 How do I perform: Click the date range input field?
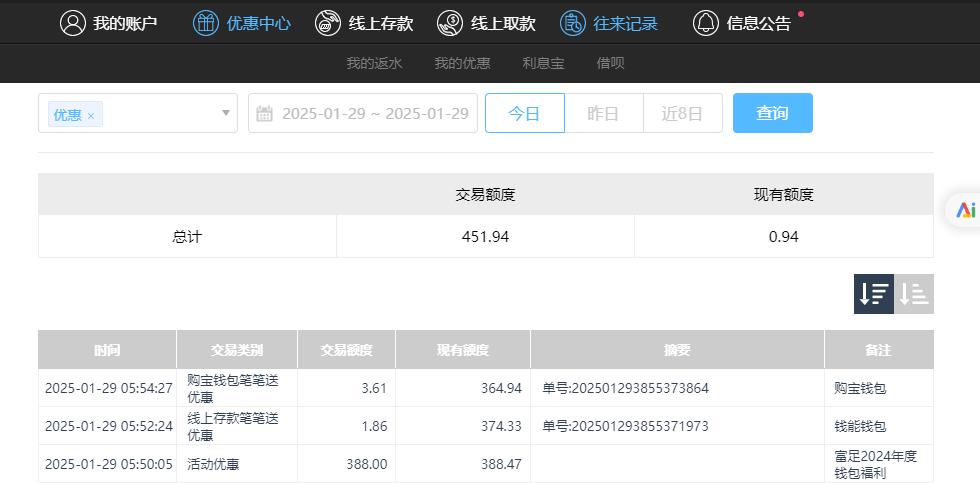click(x=374, y=113)
